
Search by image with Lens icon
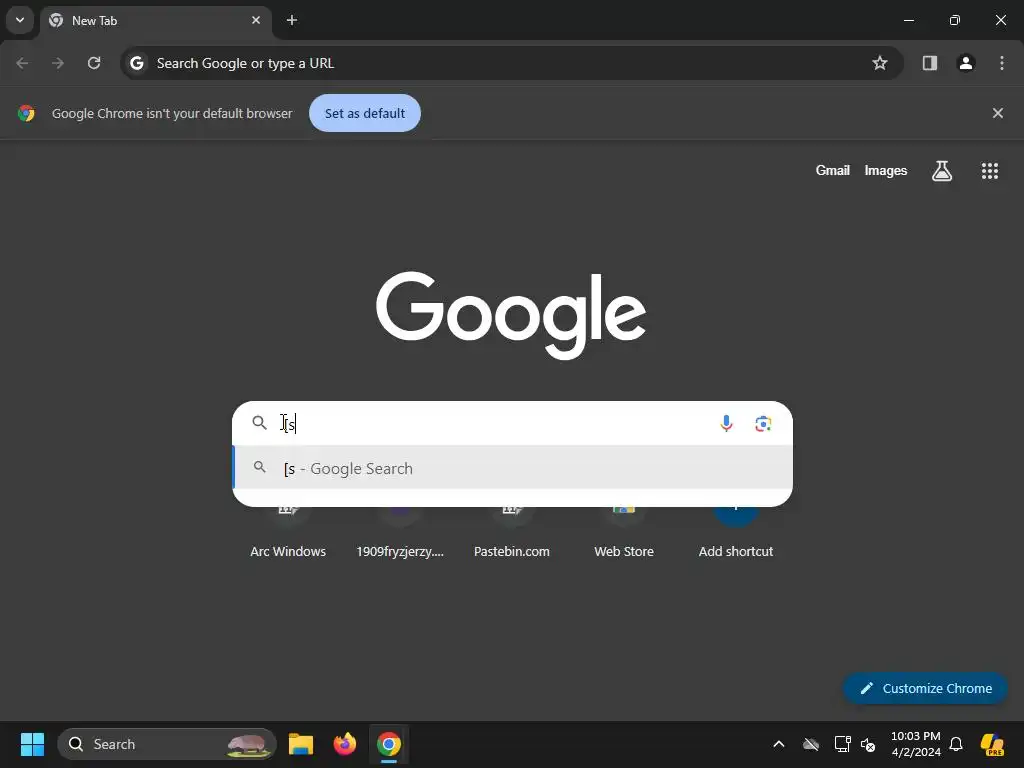pyautogui.click(x=763, y=423)
